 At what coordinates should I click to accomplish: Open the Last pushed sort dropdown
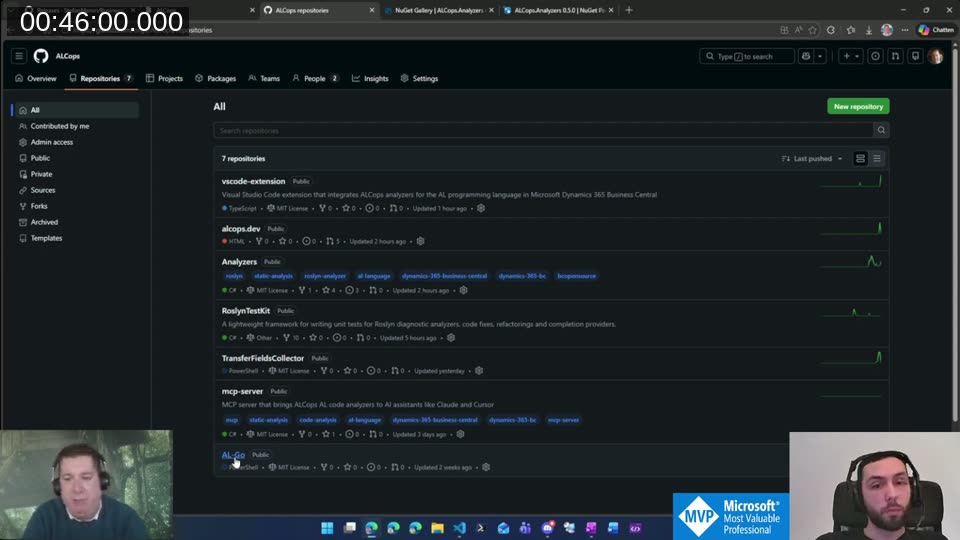812,159
